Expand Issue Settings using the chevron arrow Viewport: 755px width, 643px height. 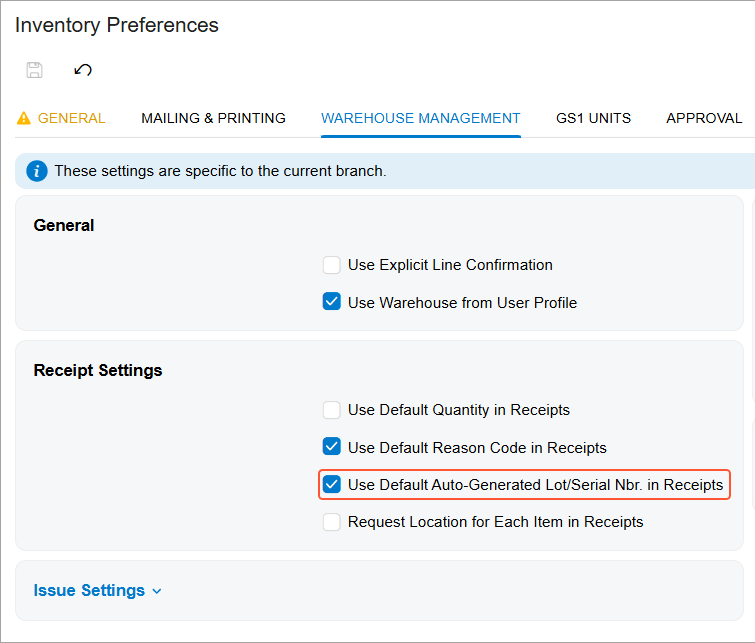(x=157, y=591)
